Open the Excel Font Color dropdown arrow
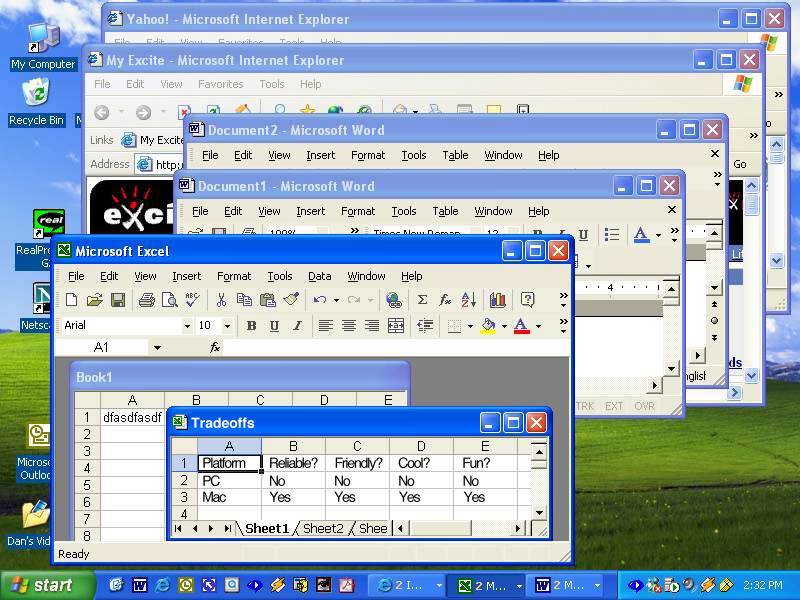Screen dimensions: 800x600 [x=538, y=326]
